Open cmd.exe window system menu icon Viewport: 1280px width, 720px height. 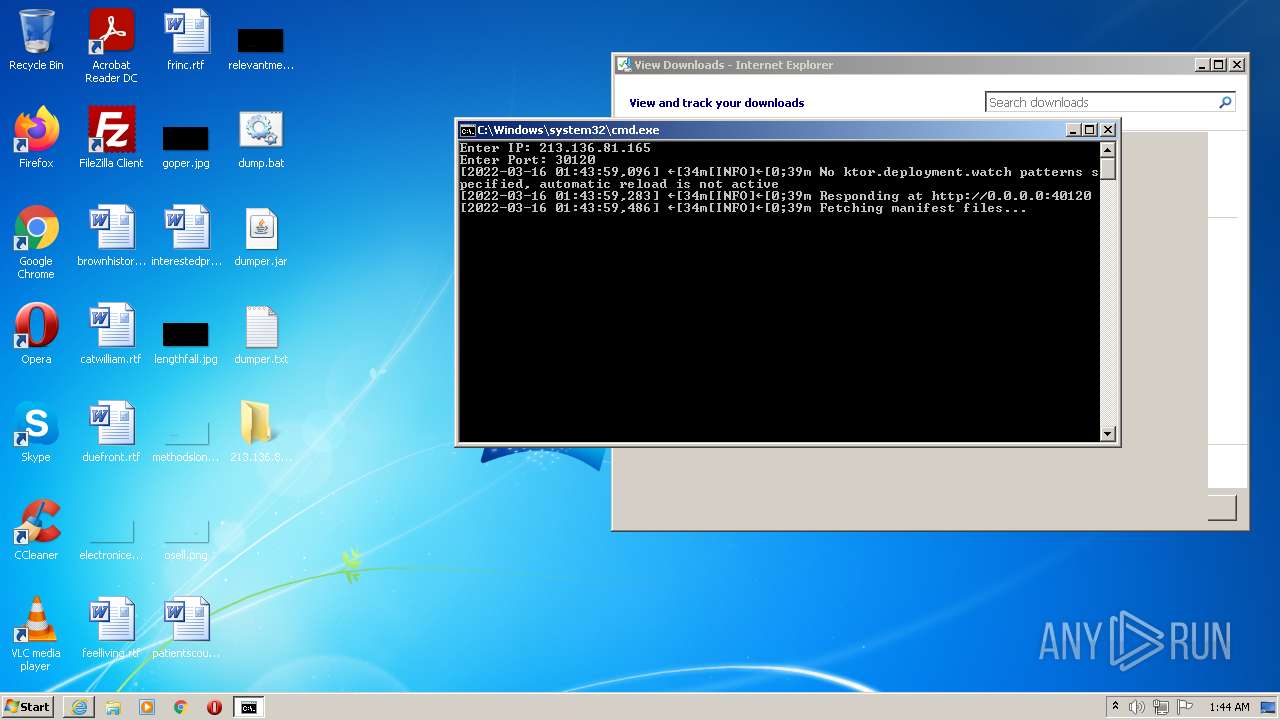[x=467, y=130]
